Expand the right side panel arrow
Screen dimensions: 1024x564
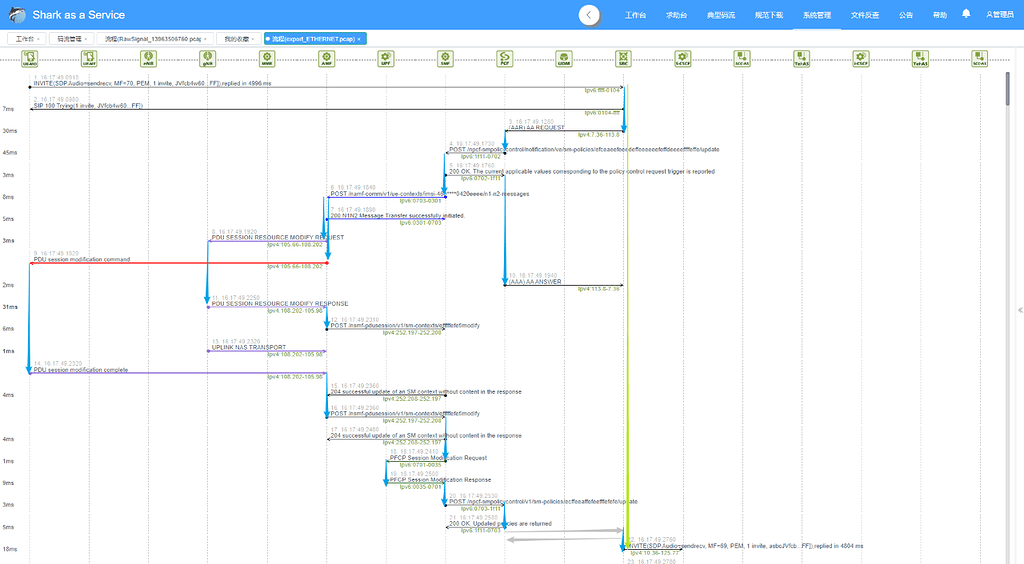point(1020,310)
